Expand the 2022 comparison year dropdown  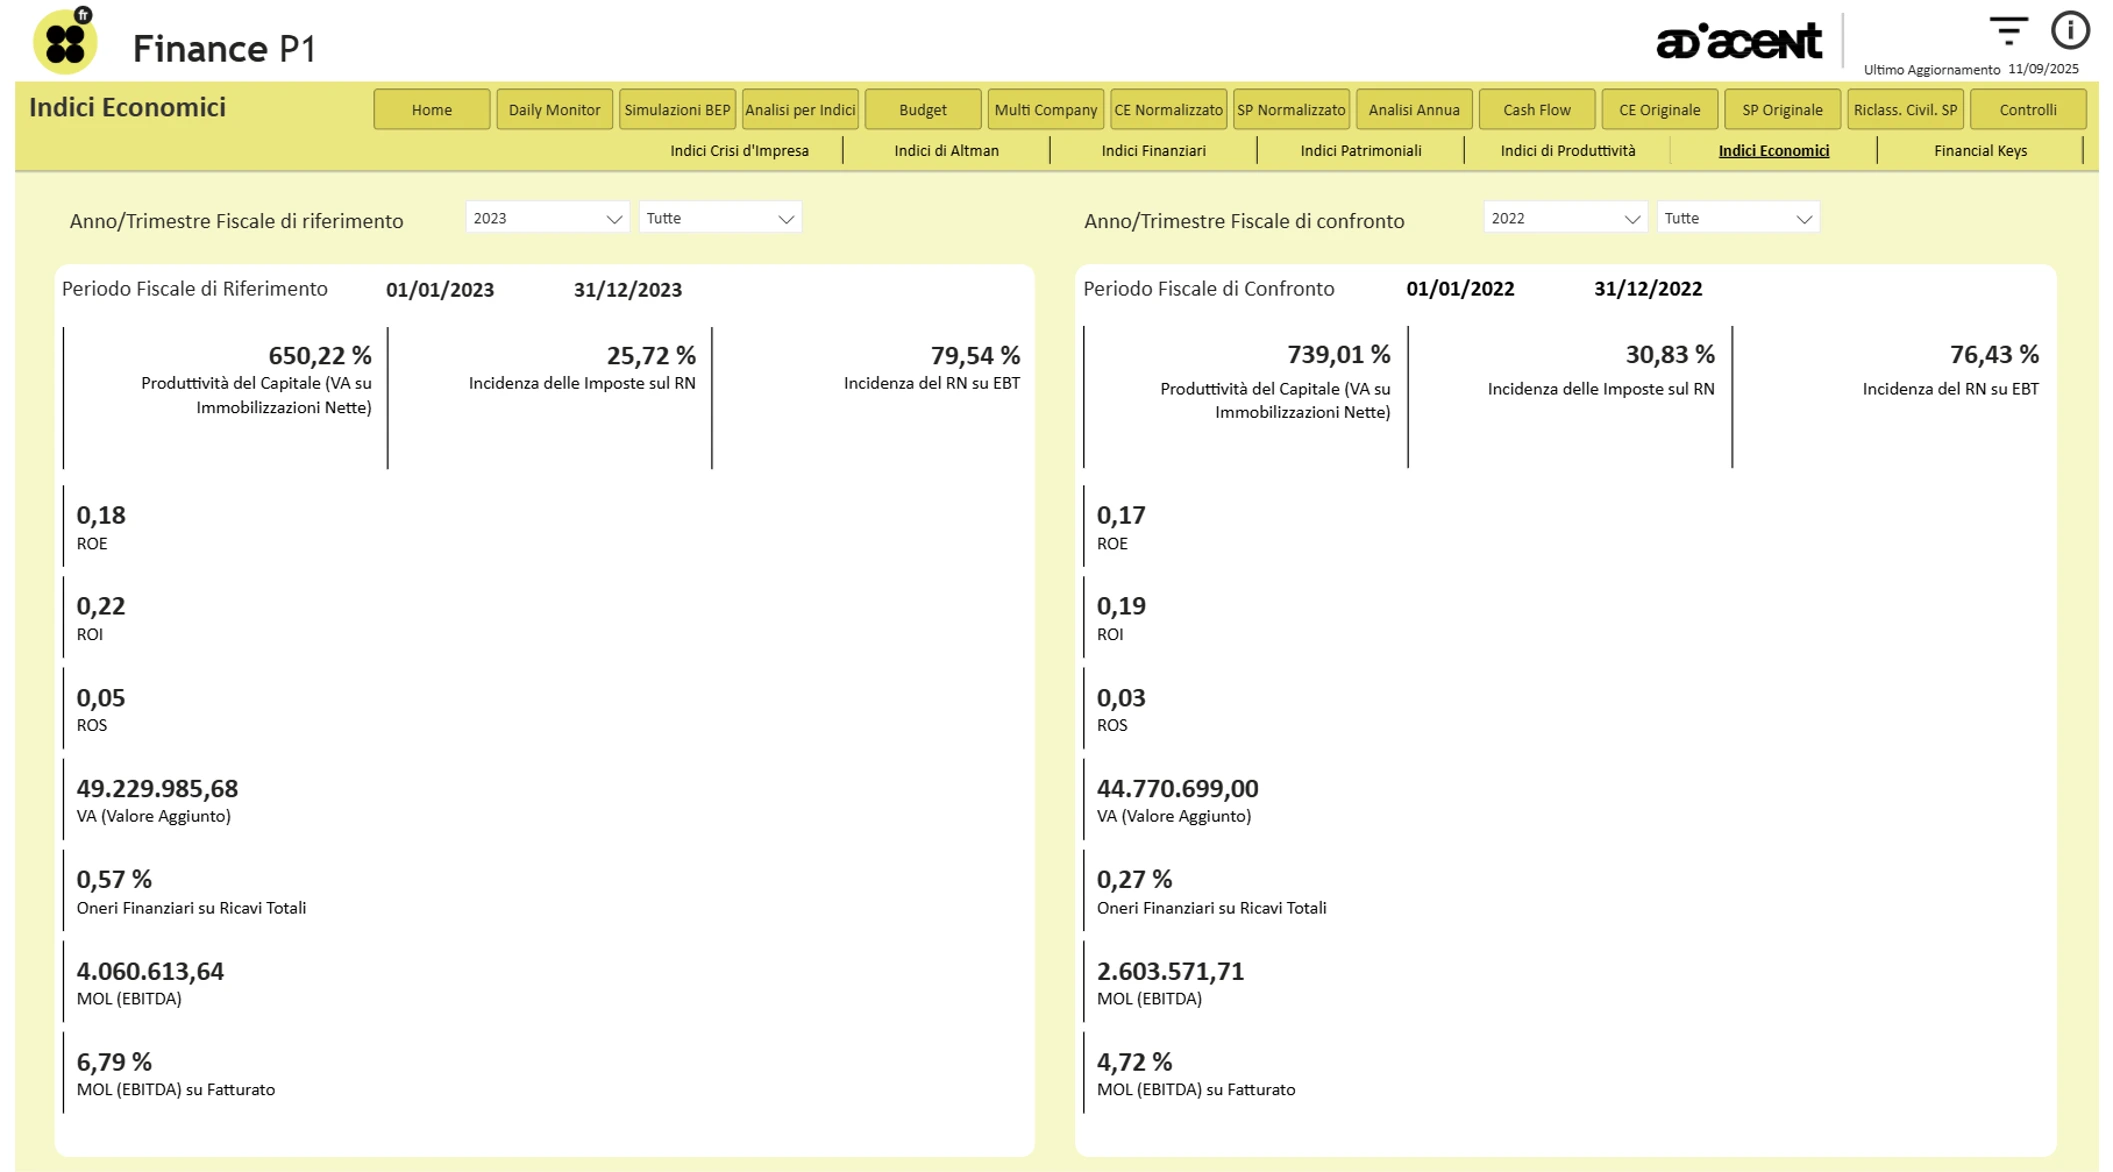click(1564, 218)
